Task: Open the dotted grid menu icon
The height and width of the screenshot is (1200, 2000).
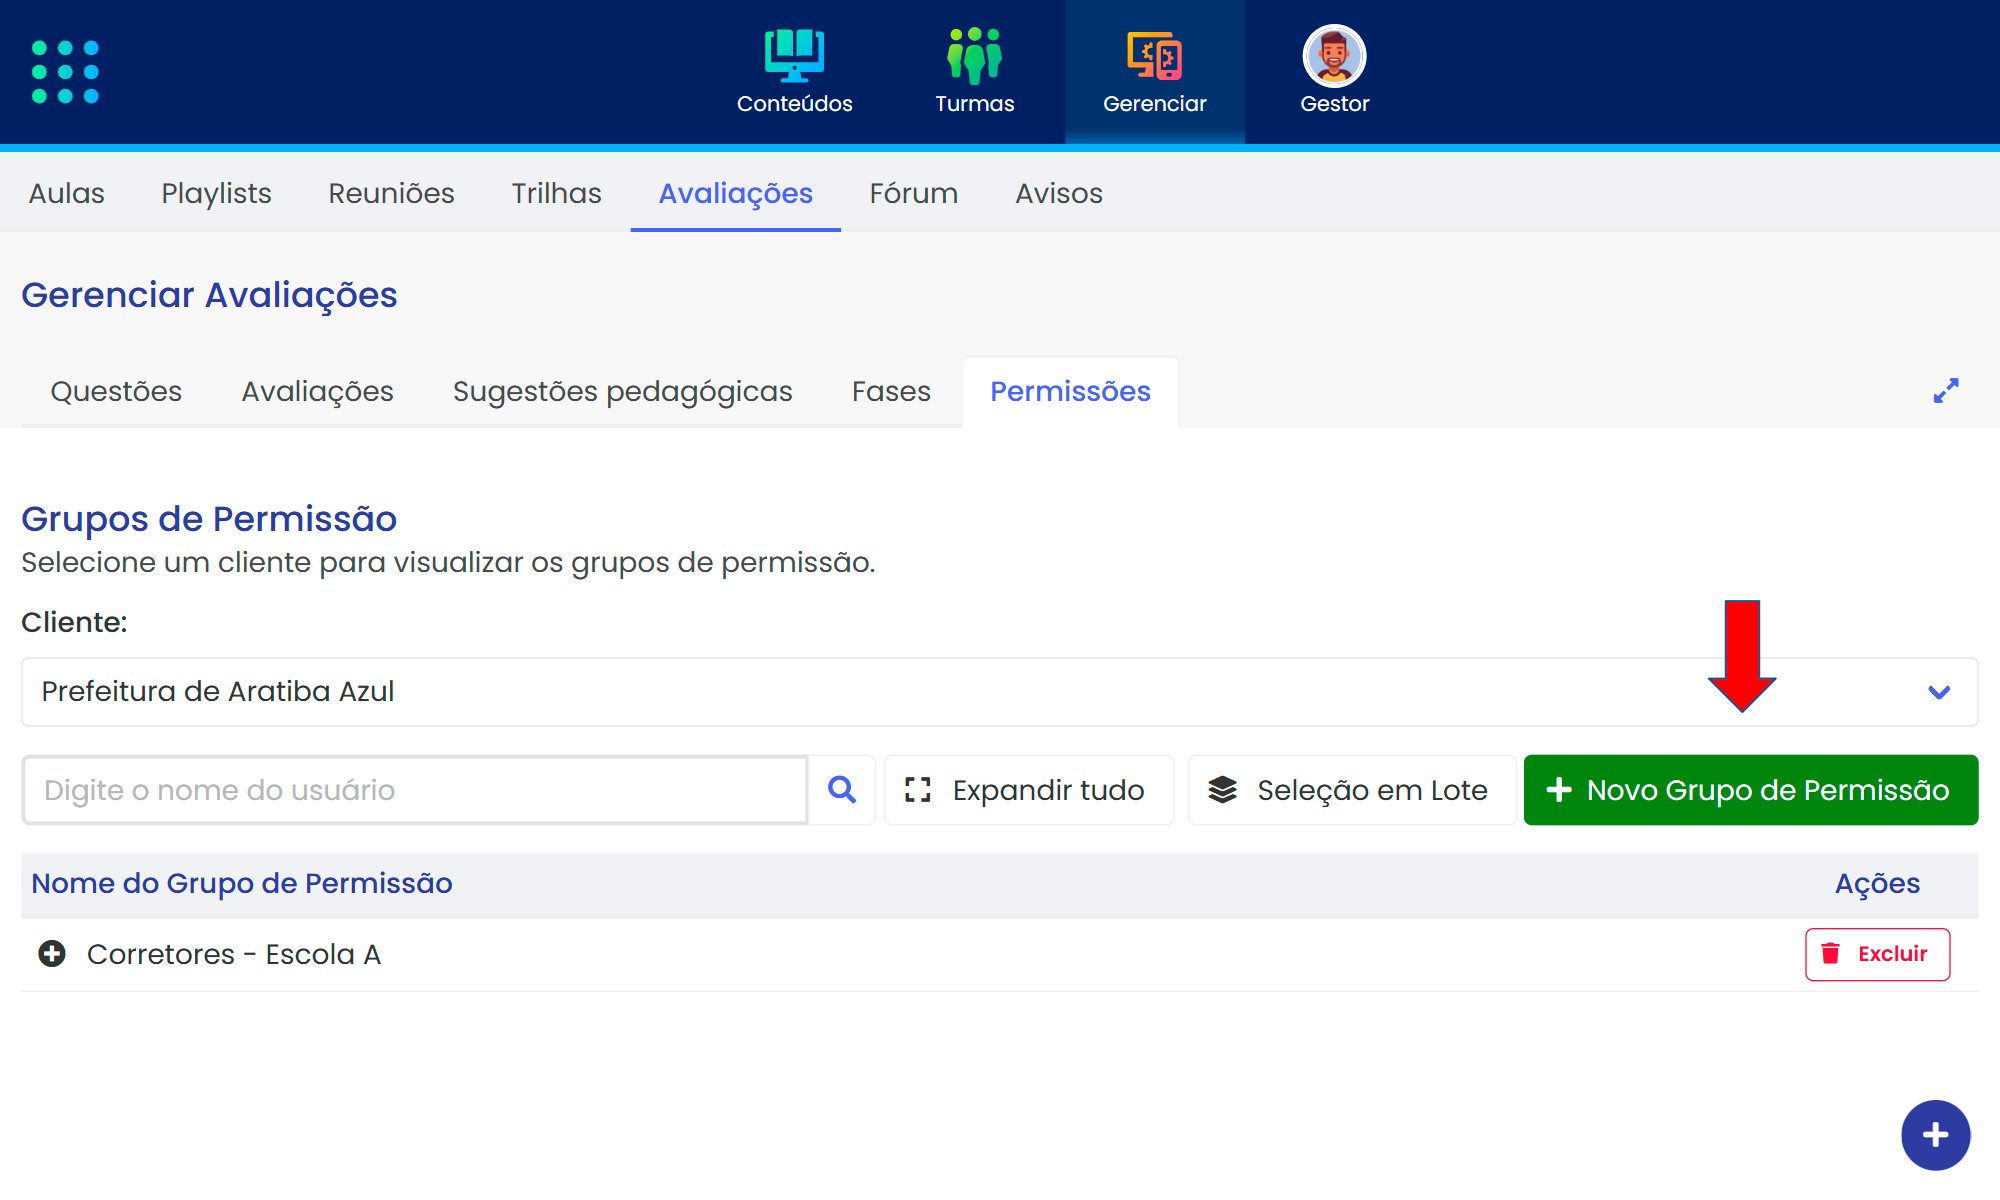Action: [x=65, y=72]
